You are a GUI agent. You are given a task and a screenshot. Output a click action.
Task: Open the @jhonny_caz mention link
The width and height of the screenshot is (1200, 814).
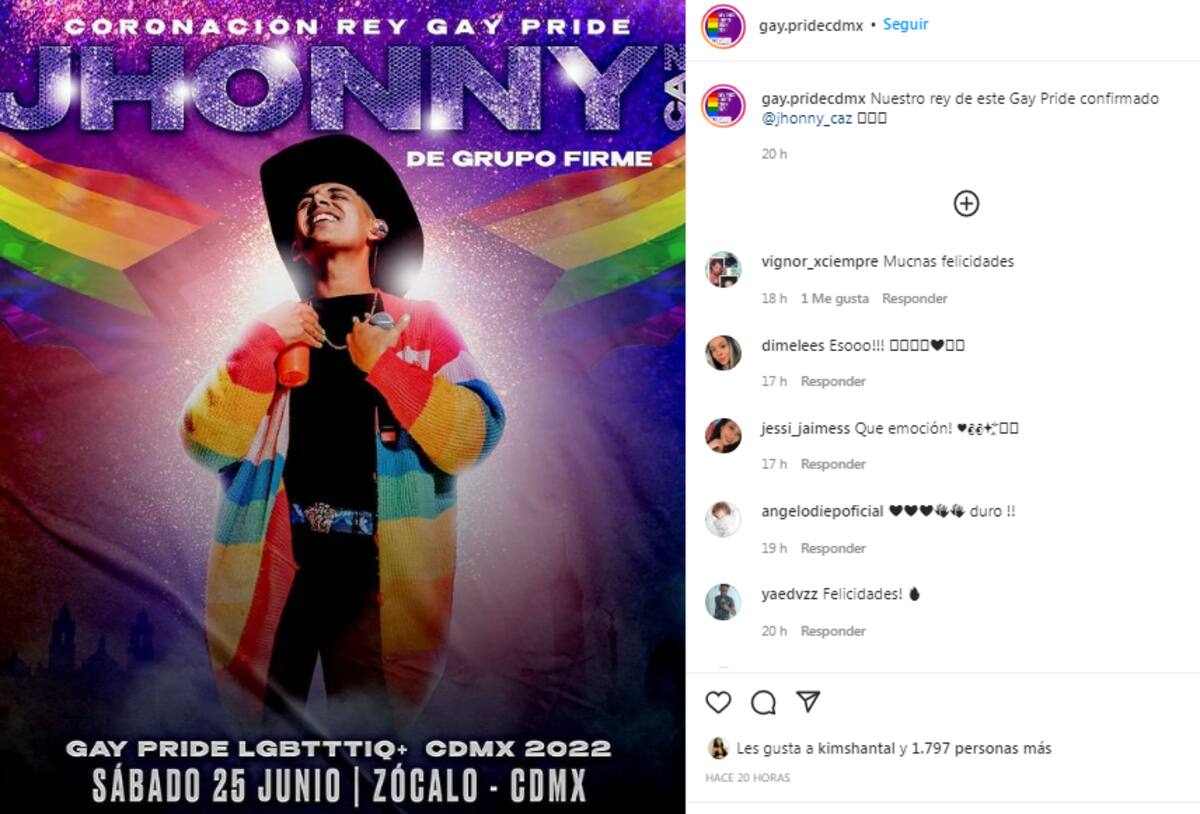pos(807,118)
